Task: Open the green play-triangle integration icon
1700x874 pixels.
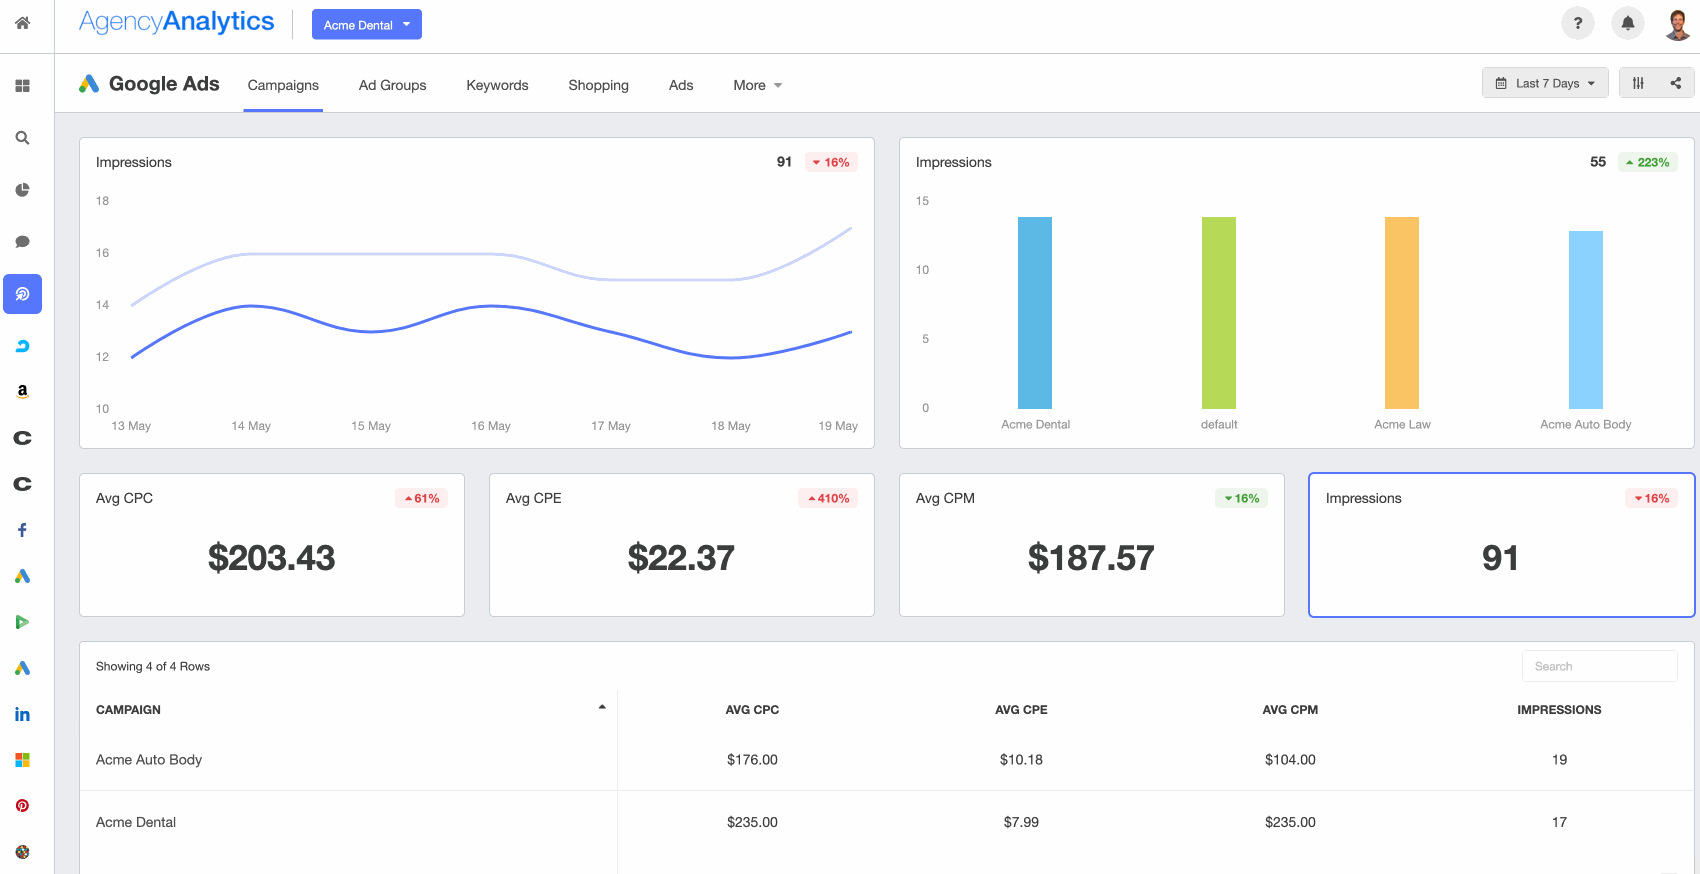Action: 22,622
